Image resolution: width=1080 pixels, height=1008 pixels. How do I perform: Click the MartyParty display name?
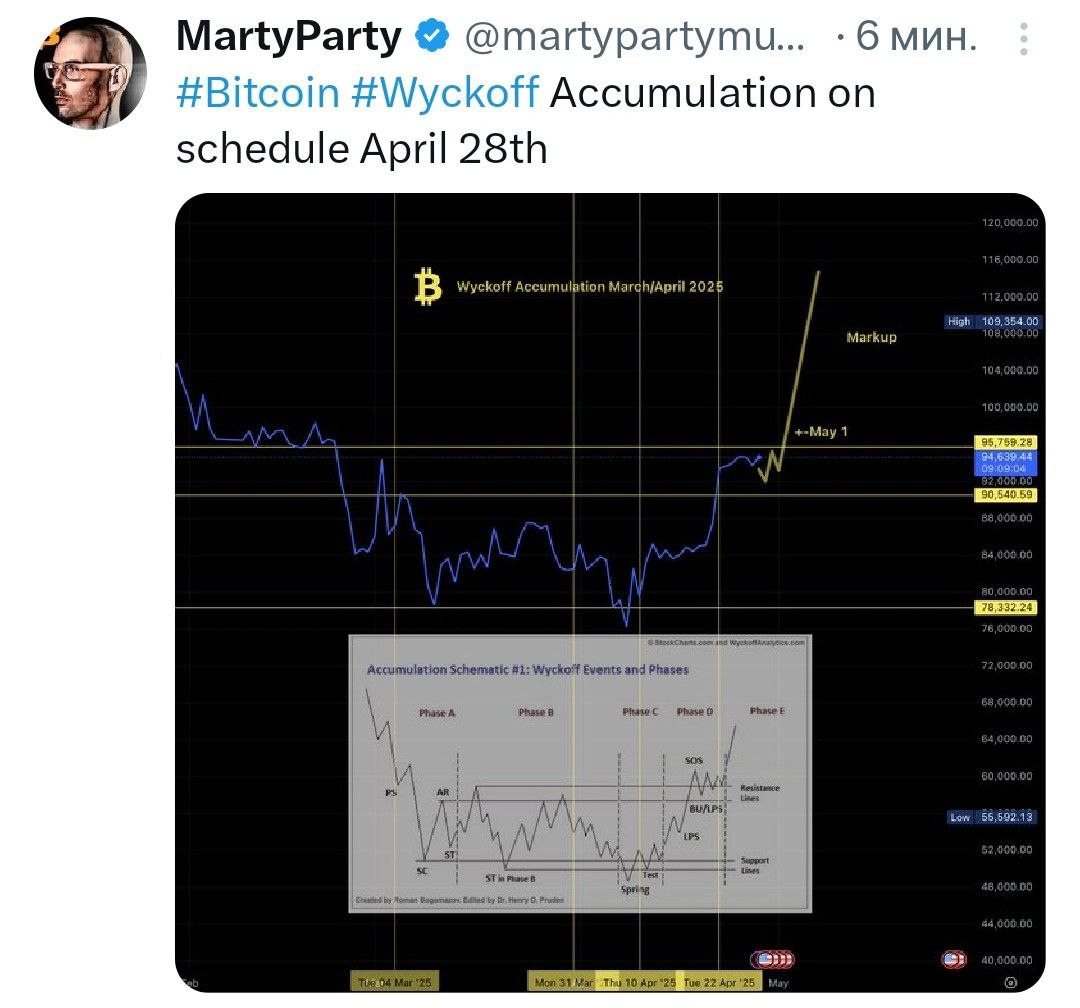pyautogui.click(x=289, y=36)
